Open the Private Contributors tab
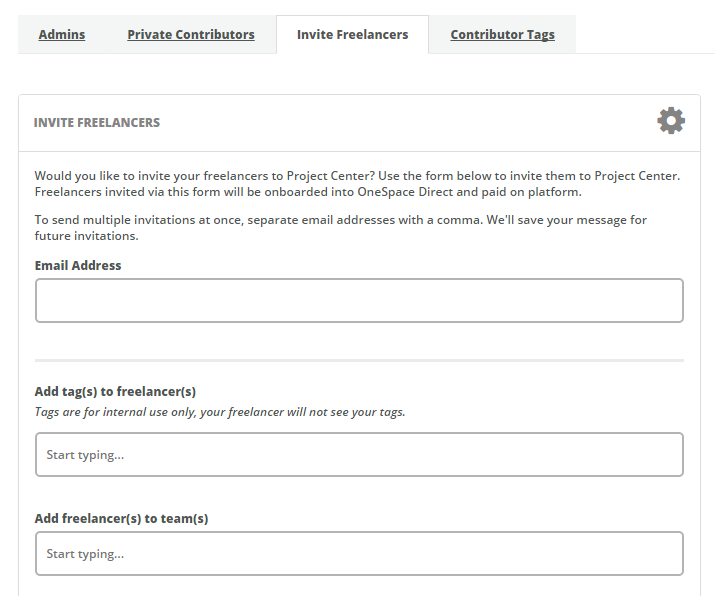The image size is (715, 596). click(191, 35)
